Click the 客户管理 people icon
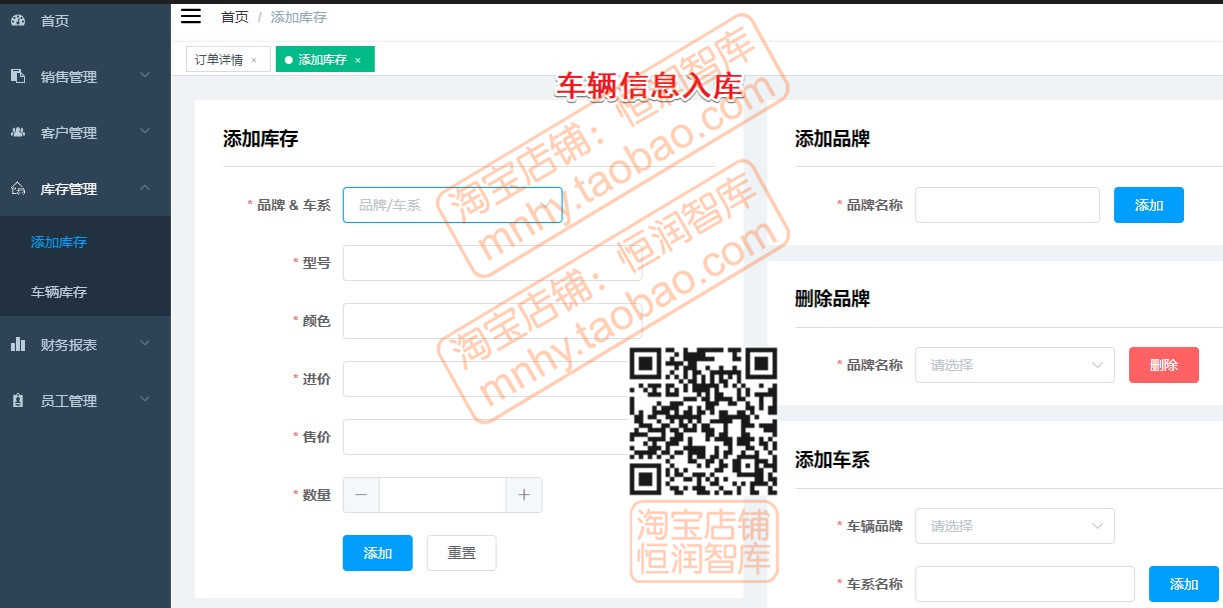The image size is (1223, 608). click(18, 132)
